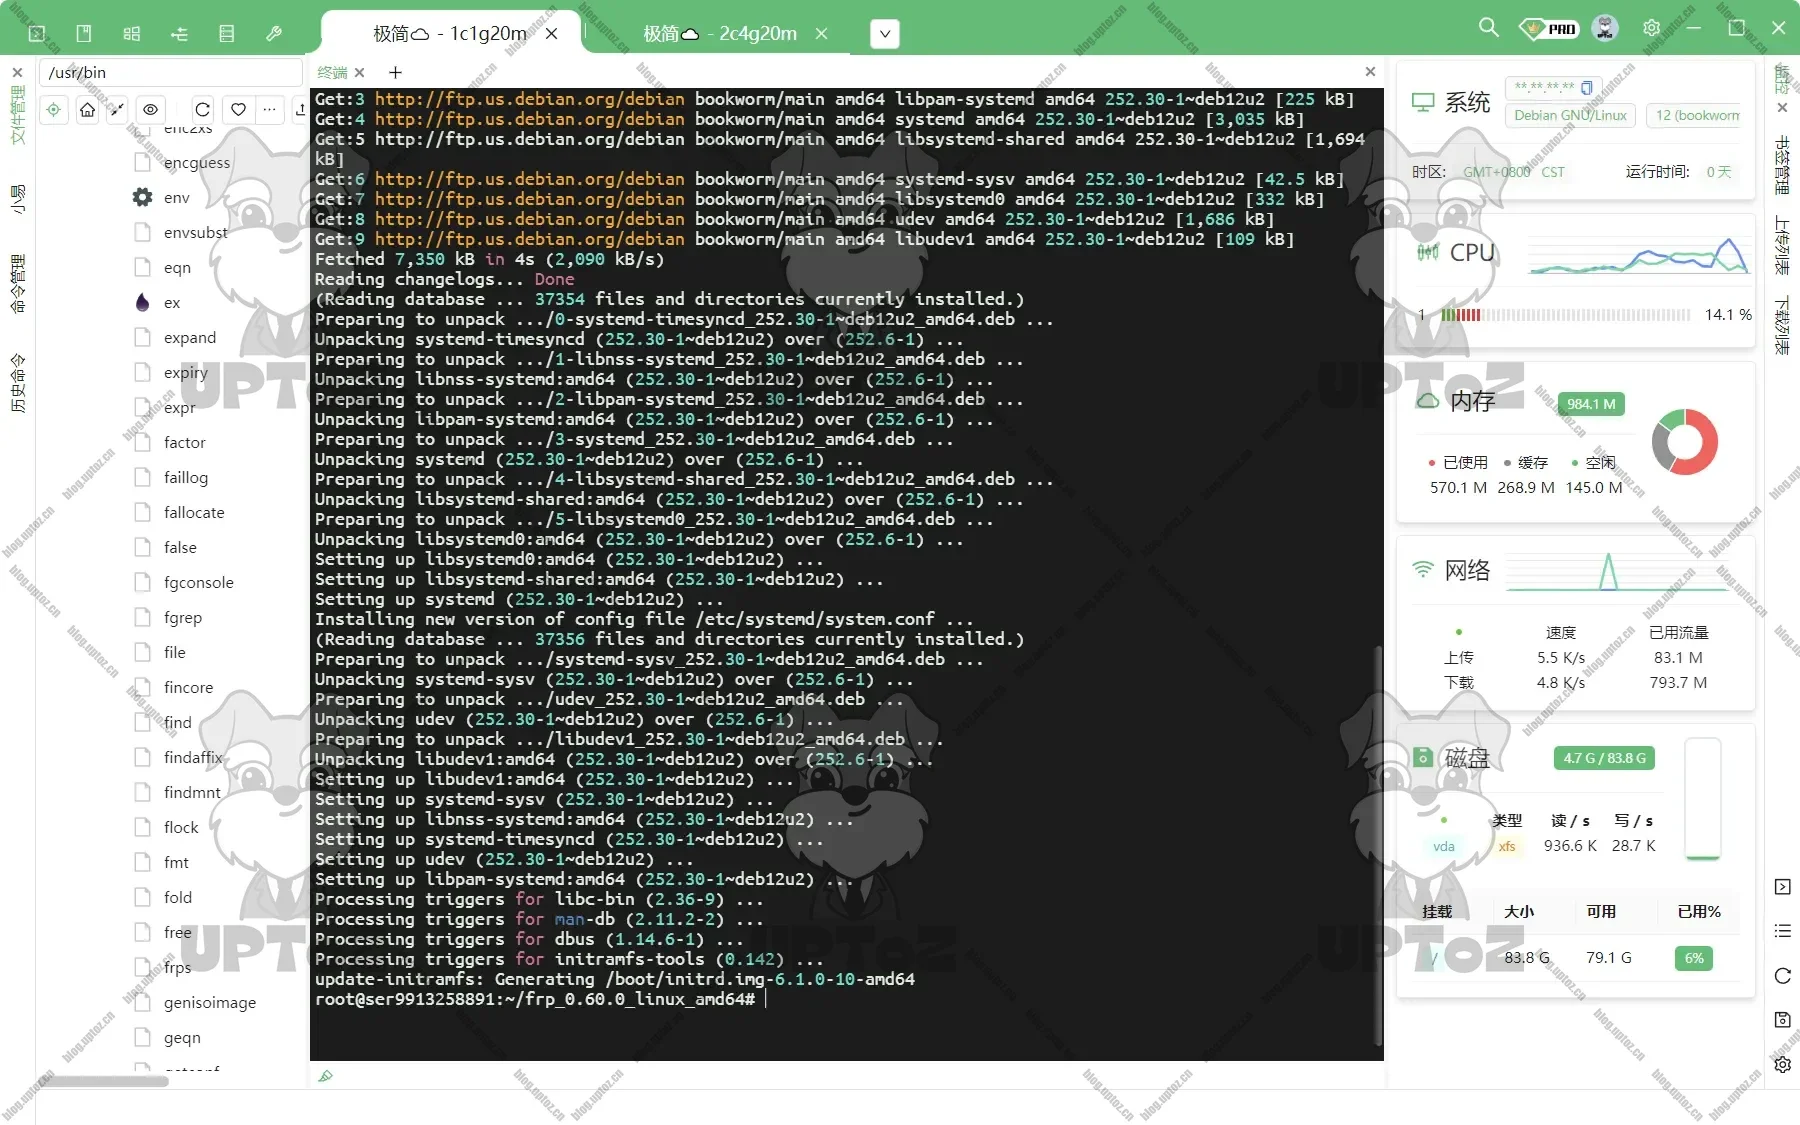
Task: Open settings gear in the title bar
Action: (1651, 28)
